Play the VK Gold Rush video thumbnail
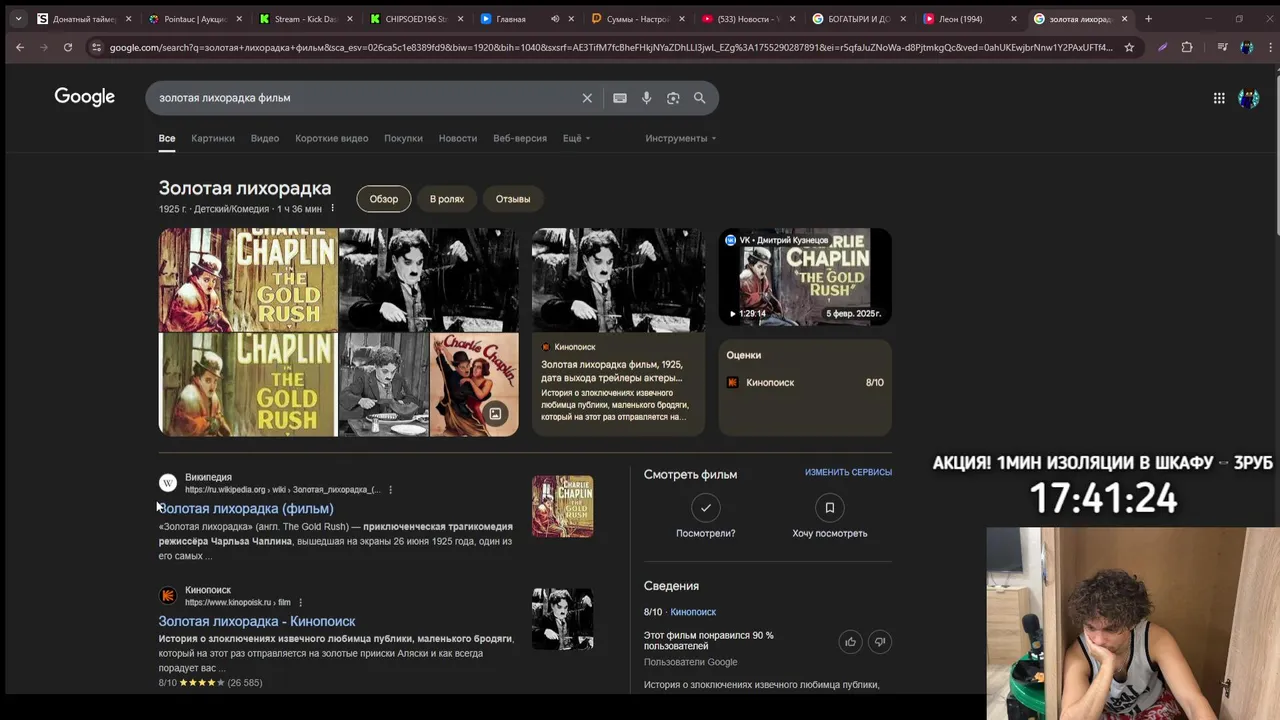Viewport: 1280px width, 720px height. point(805,276)
